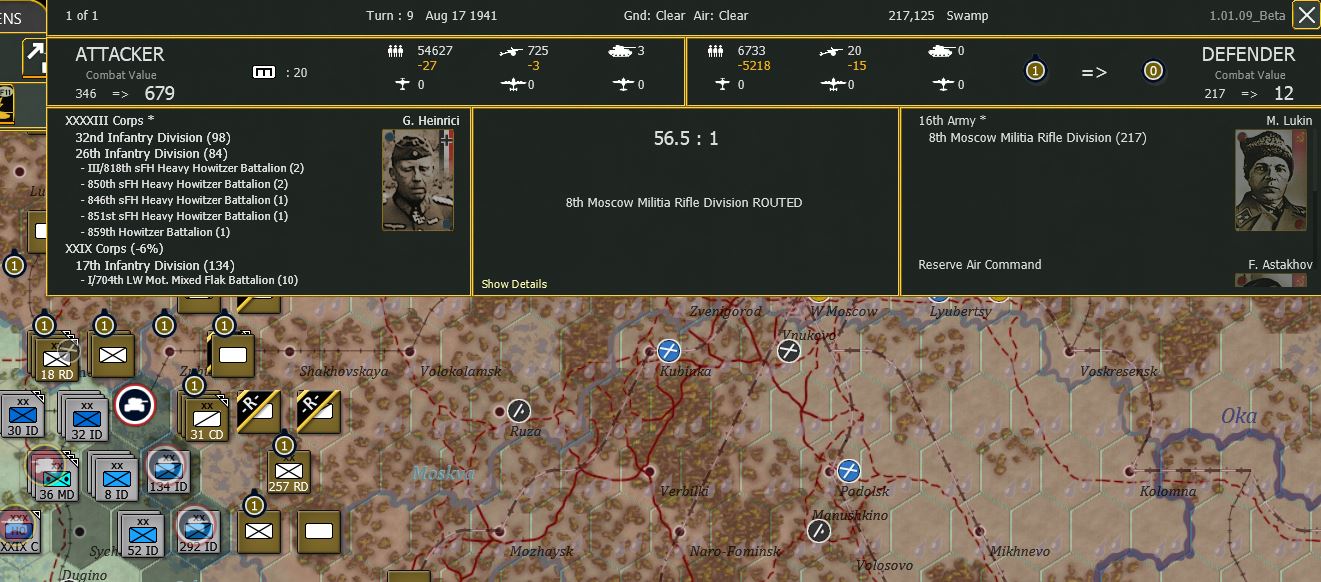Open M. Lukin's commander portrait

click(x=1270, y=180)
